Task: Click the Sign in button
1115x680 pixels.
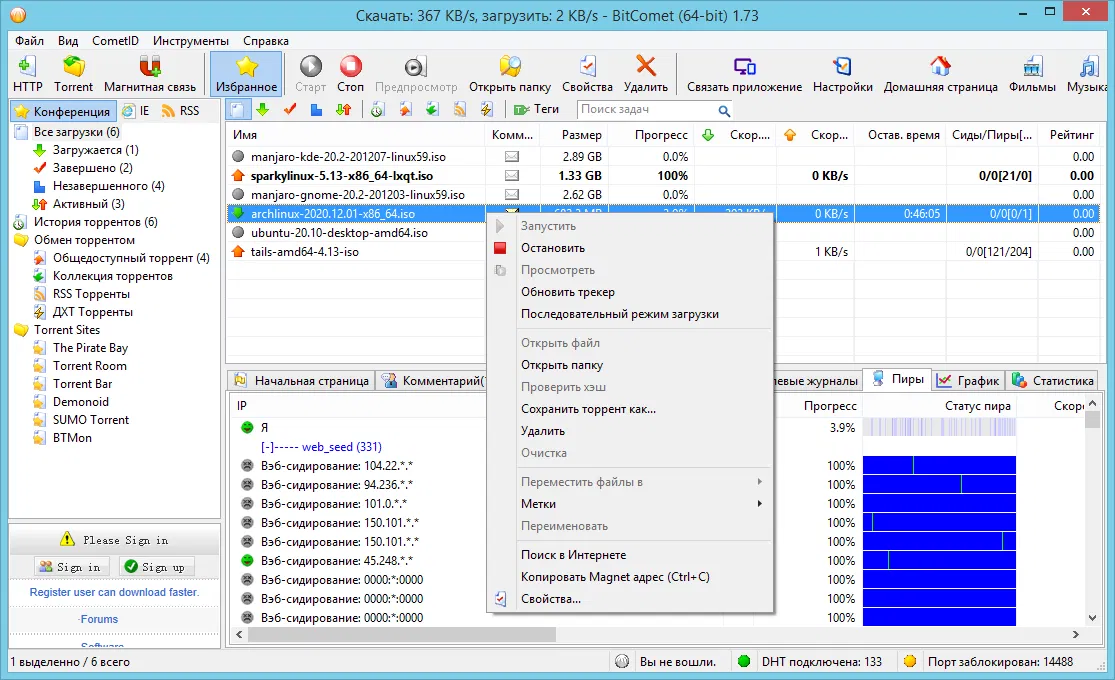Action: (70, 567)
